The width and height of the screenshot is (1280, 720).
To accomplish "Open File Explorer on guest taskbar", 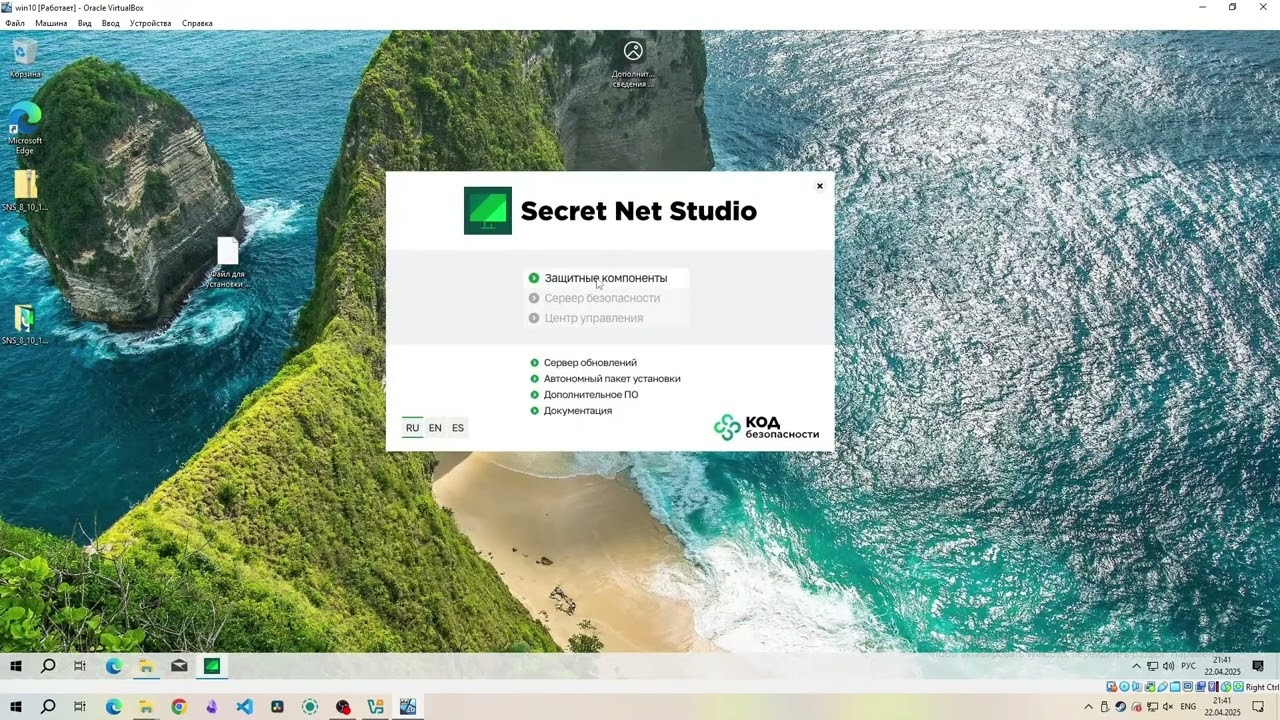I will (x=146, y=666).
